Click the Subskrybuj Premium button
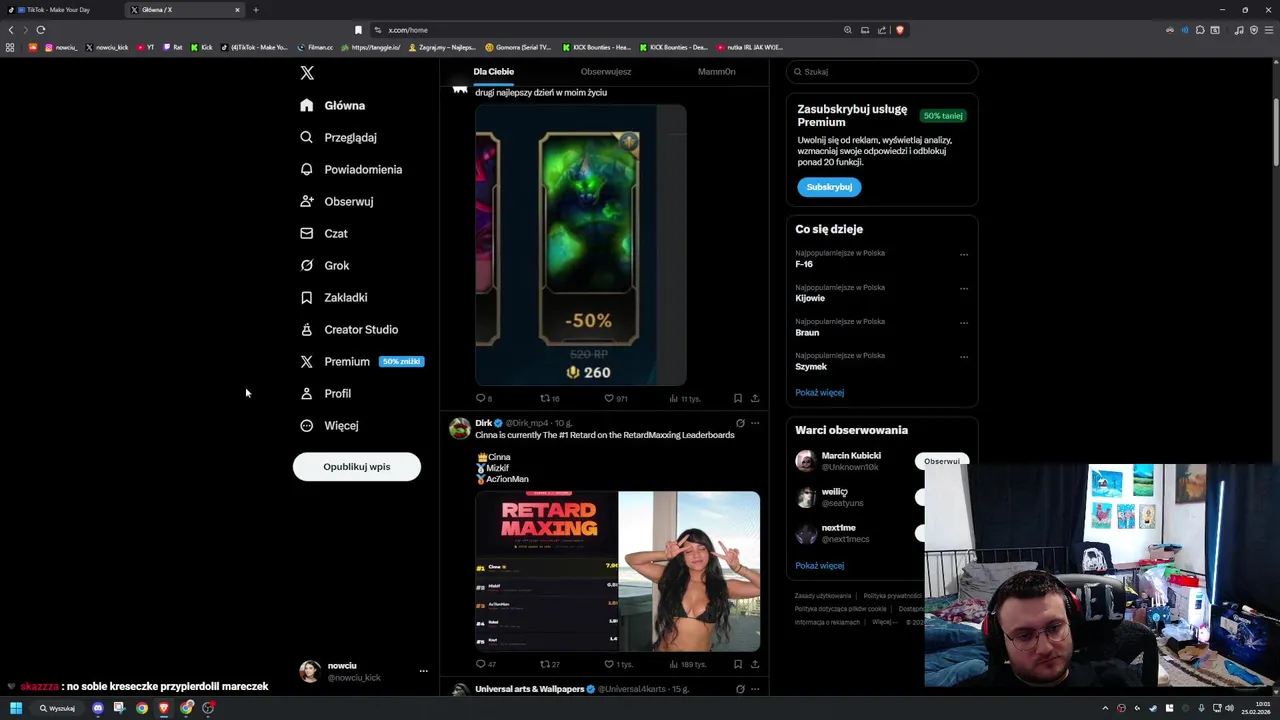Viewport: 1280px width, 720px height. pyautogui.click(x=829, y=187)
